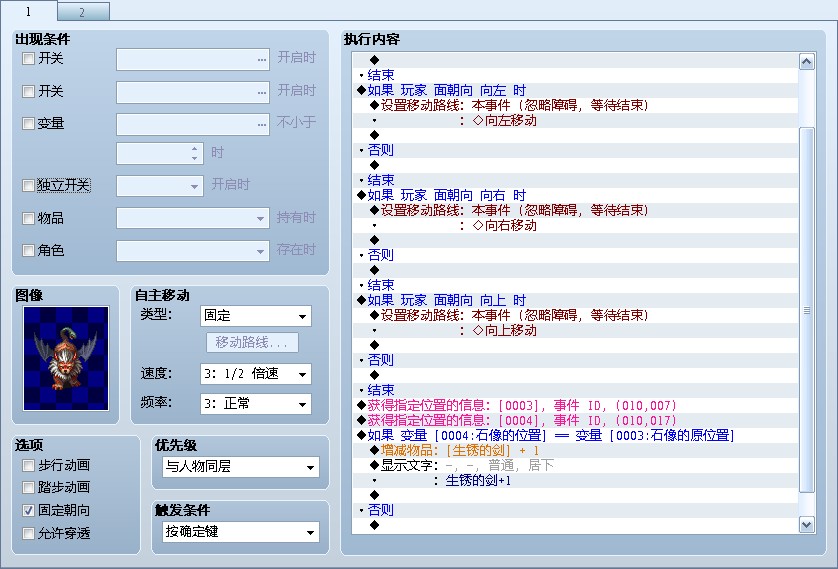The width and height of the screenshot is (838, 569).
Task: Select 获得指定位置的信息 [0003] line
Action: point(575,406)
